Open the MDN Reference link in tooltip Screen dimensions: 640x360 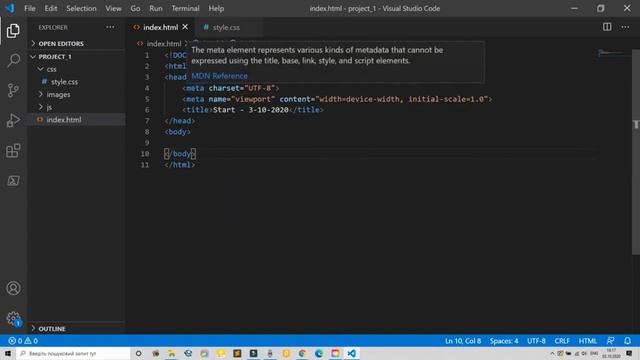[x=220, y=76]
